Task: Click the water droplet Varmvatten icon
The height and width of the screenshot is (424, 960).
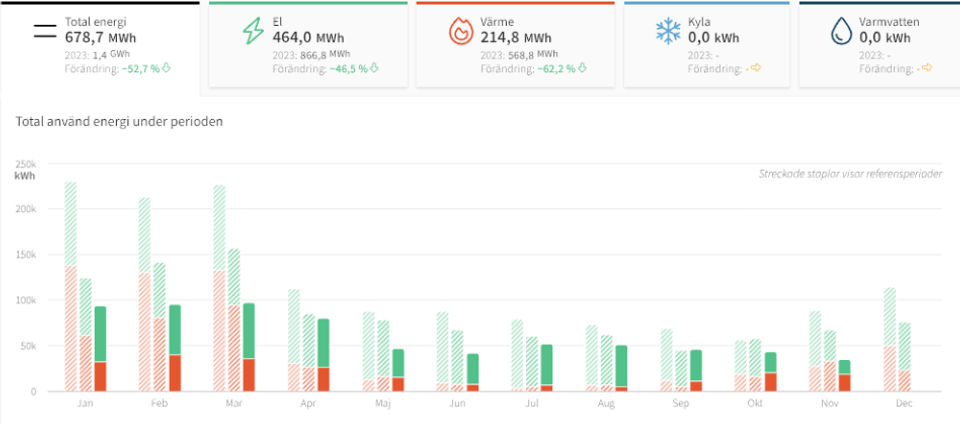Action: (x=840, y=32)
